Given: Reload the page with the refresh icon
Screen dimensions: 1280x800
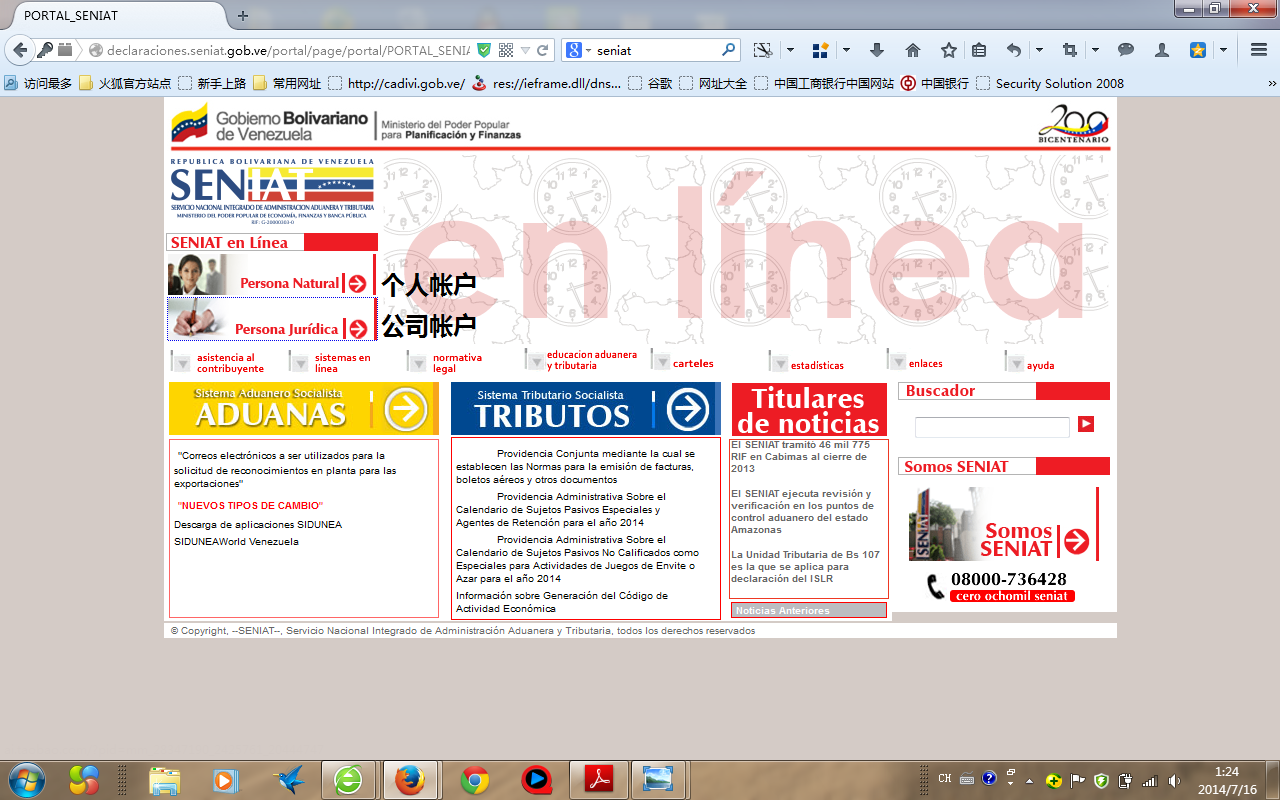Looking at the screenshot, I should (543, 50).
